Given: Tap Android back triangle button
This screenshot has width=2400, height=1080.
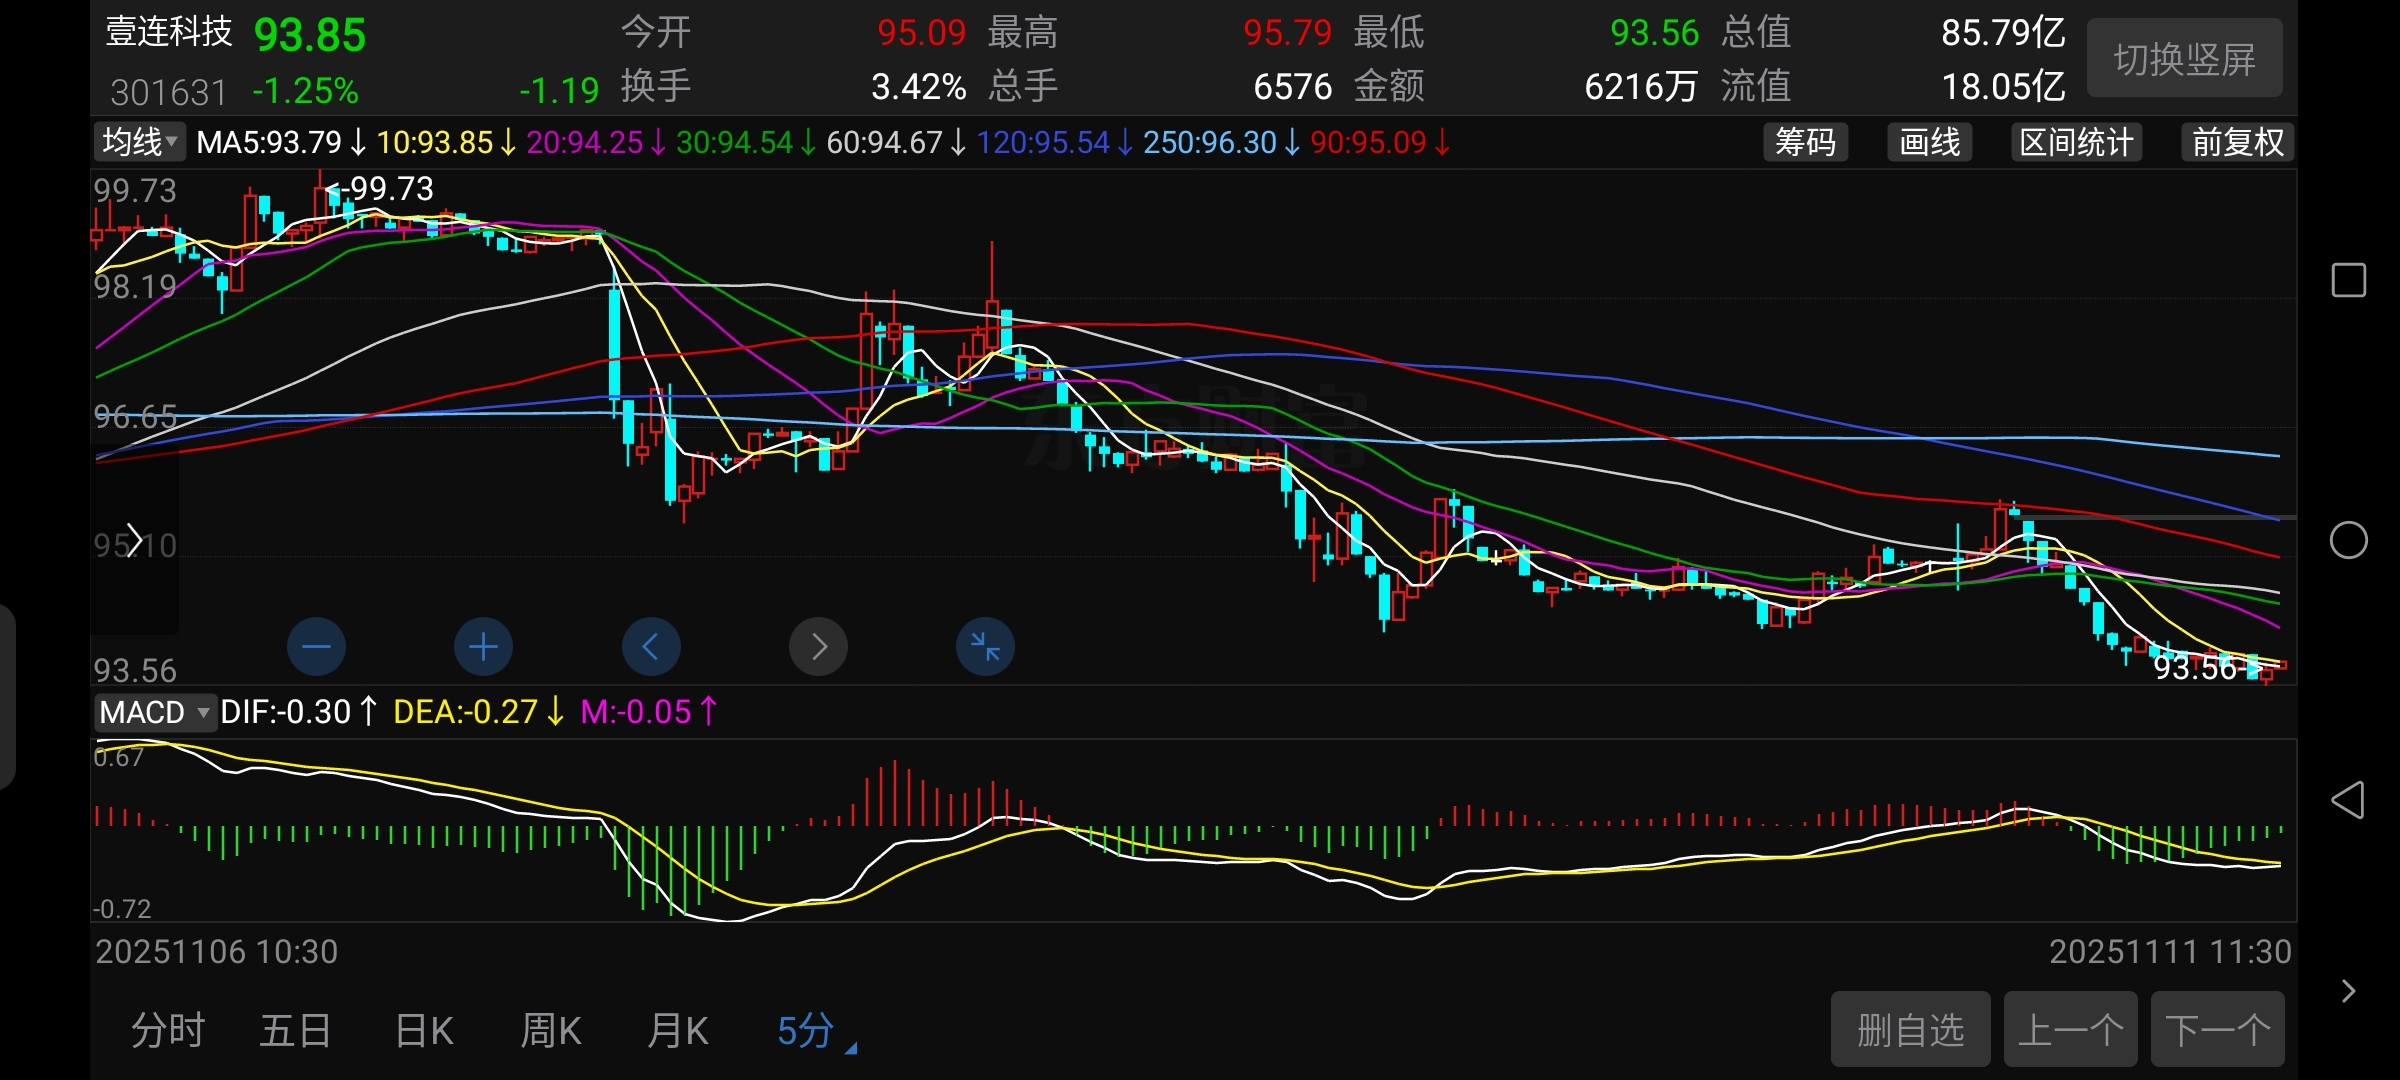Looking at the screenshot, I should pos(2347,800).
